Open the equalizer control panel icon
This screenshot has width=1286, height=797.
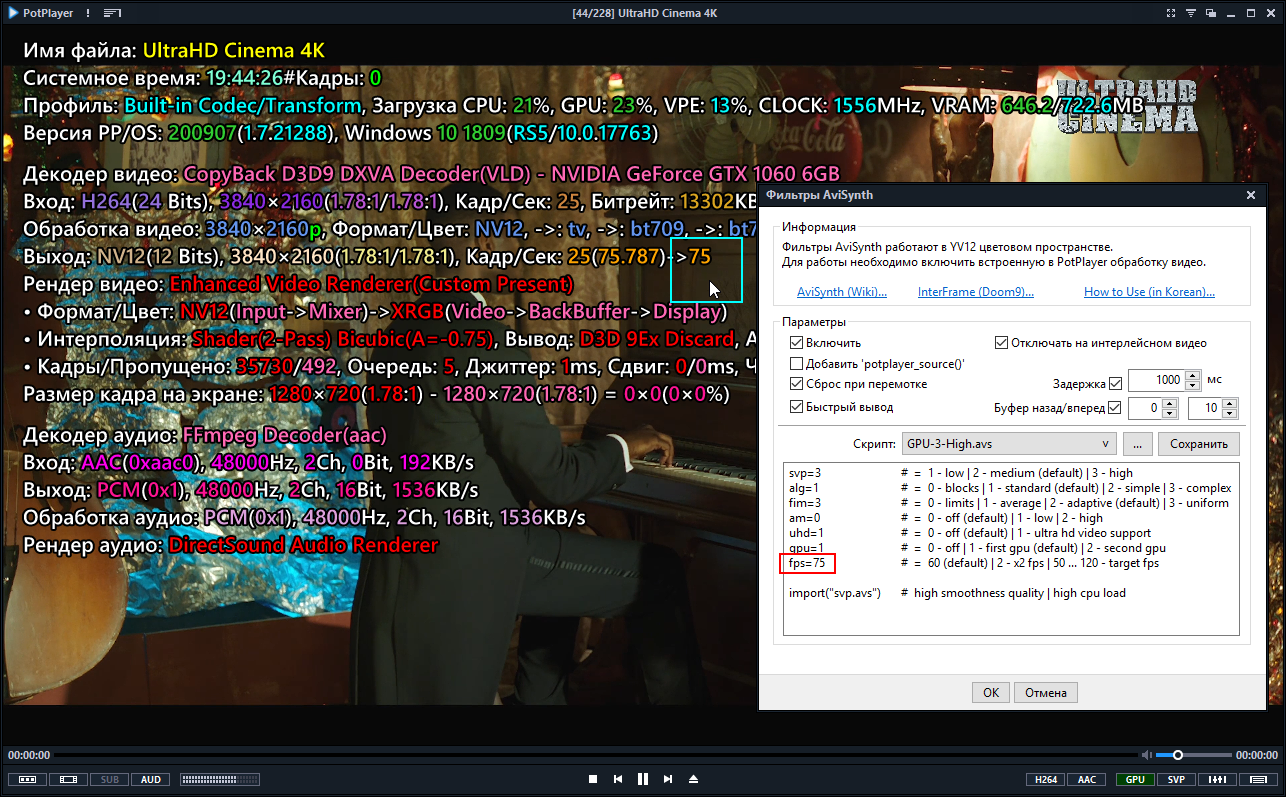(x=1217, y=779)
